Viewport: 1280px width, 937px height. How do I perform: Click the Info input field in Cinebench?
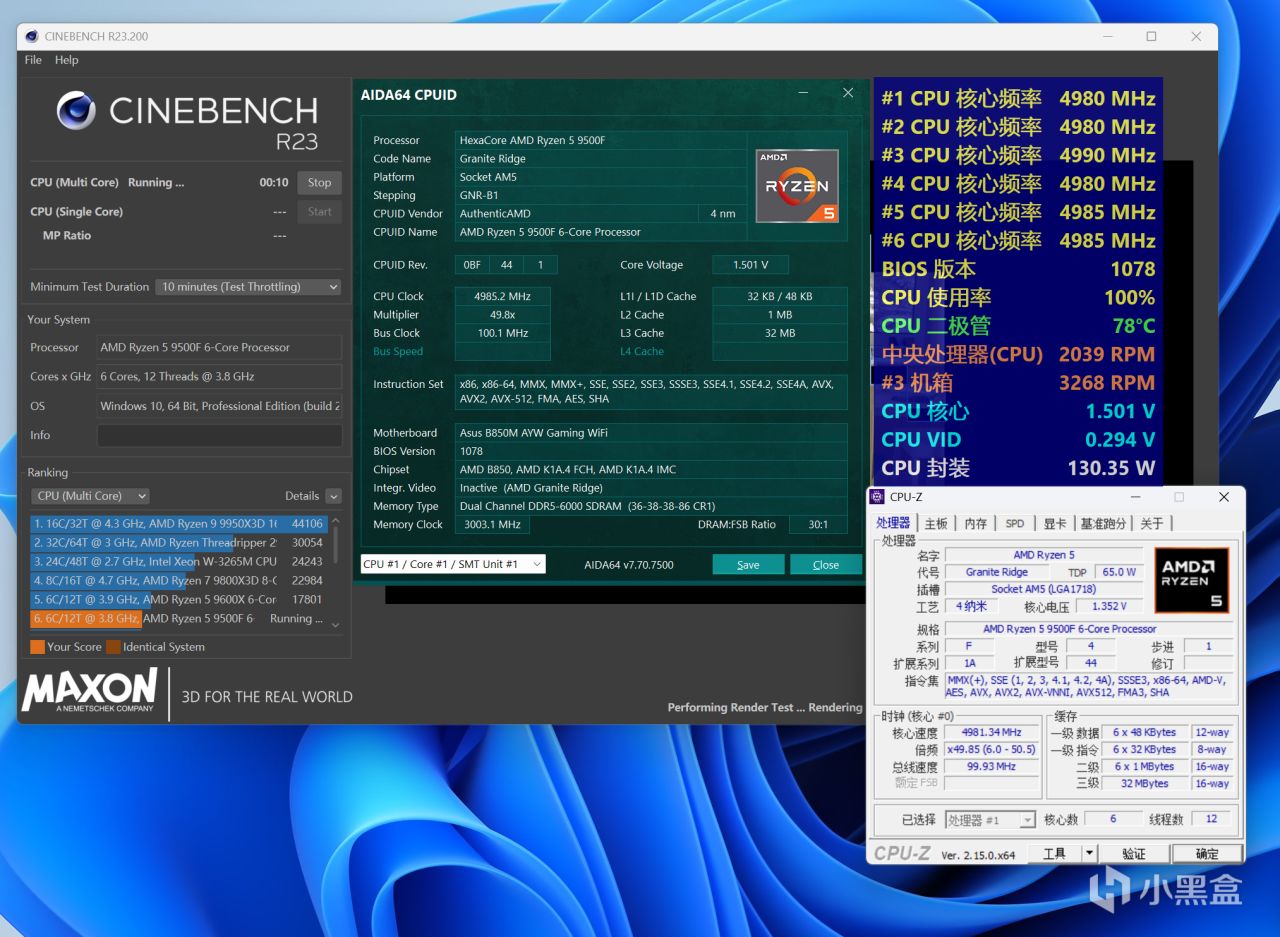point(219,435)
